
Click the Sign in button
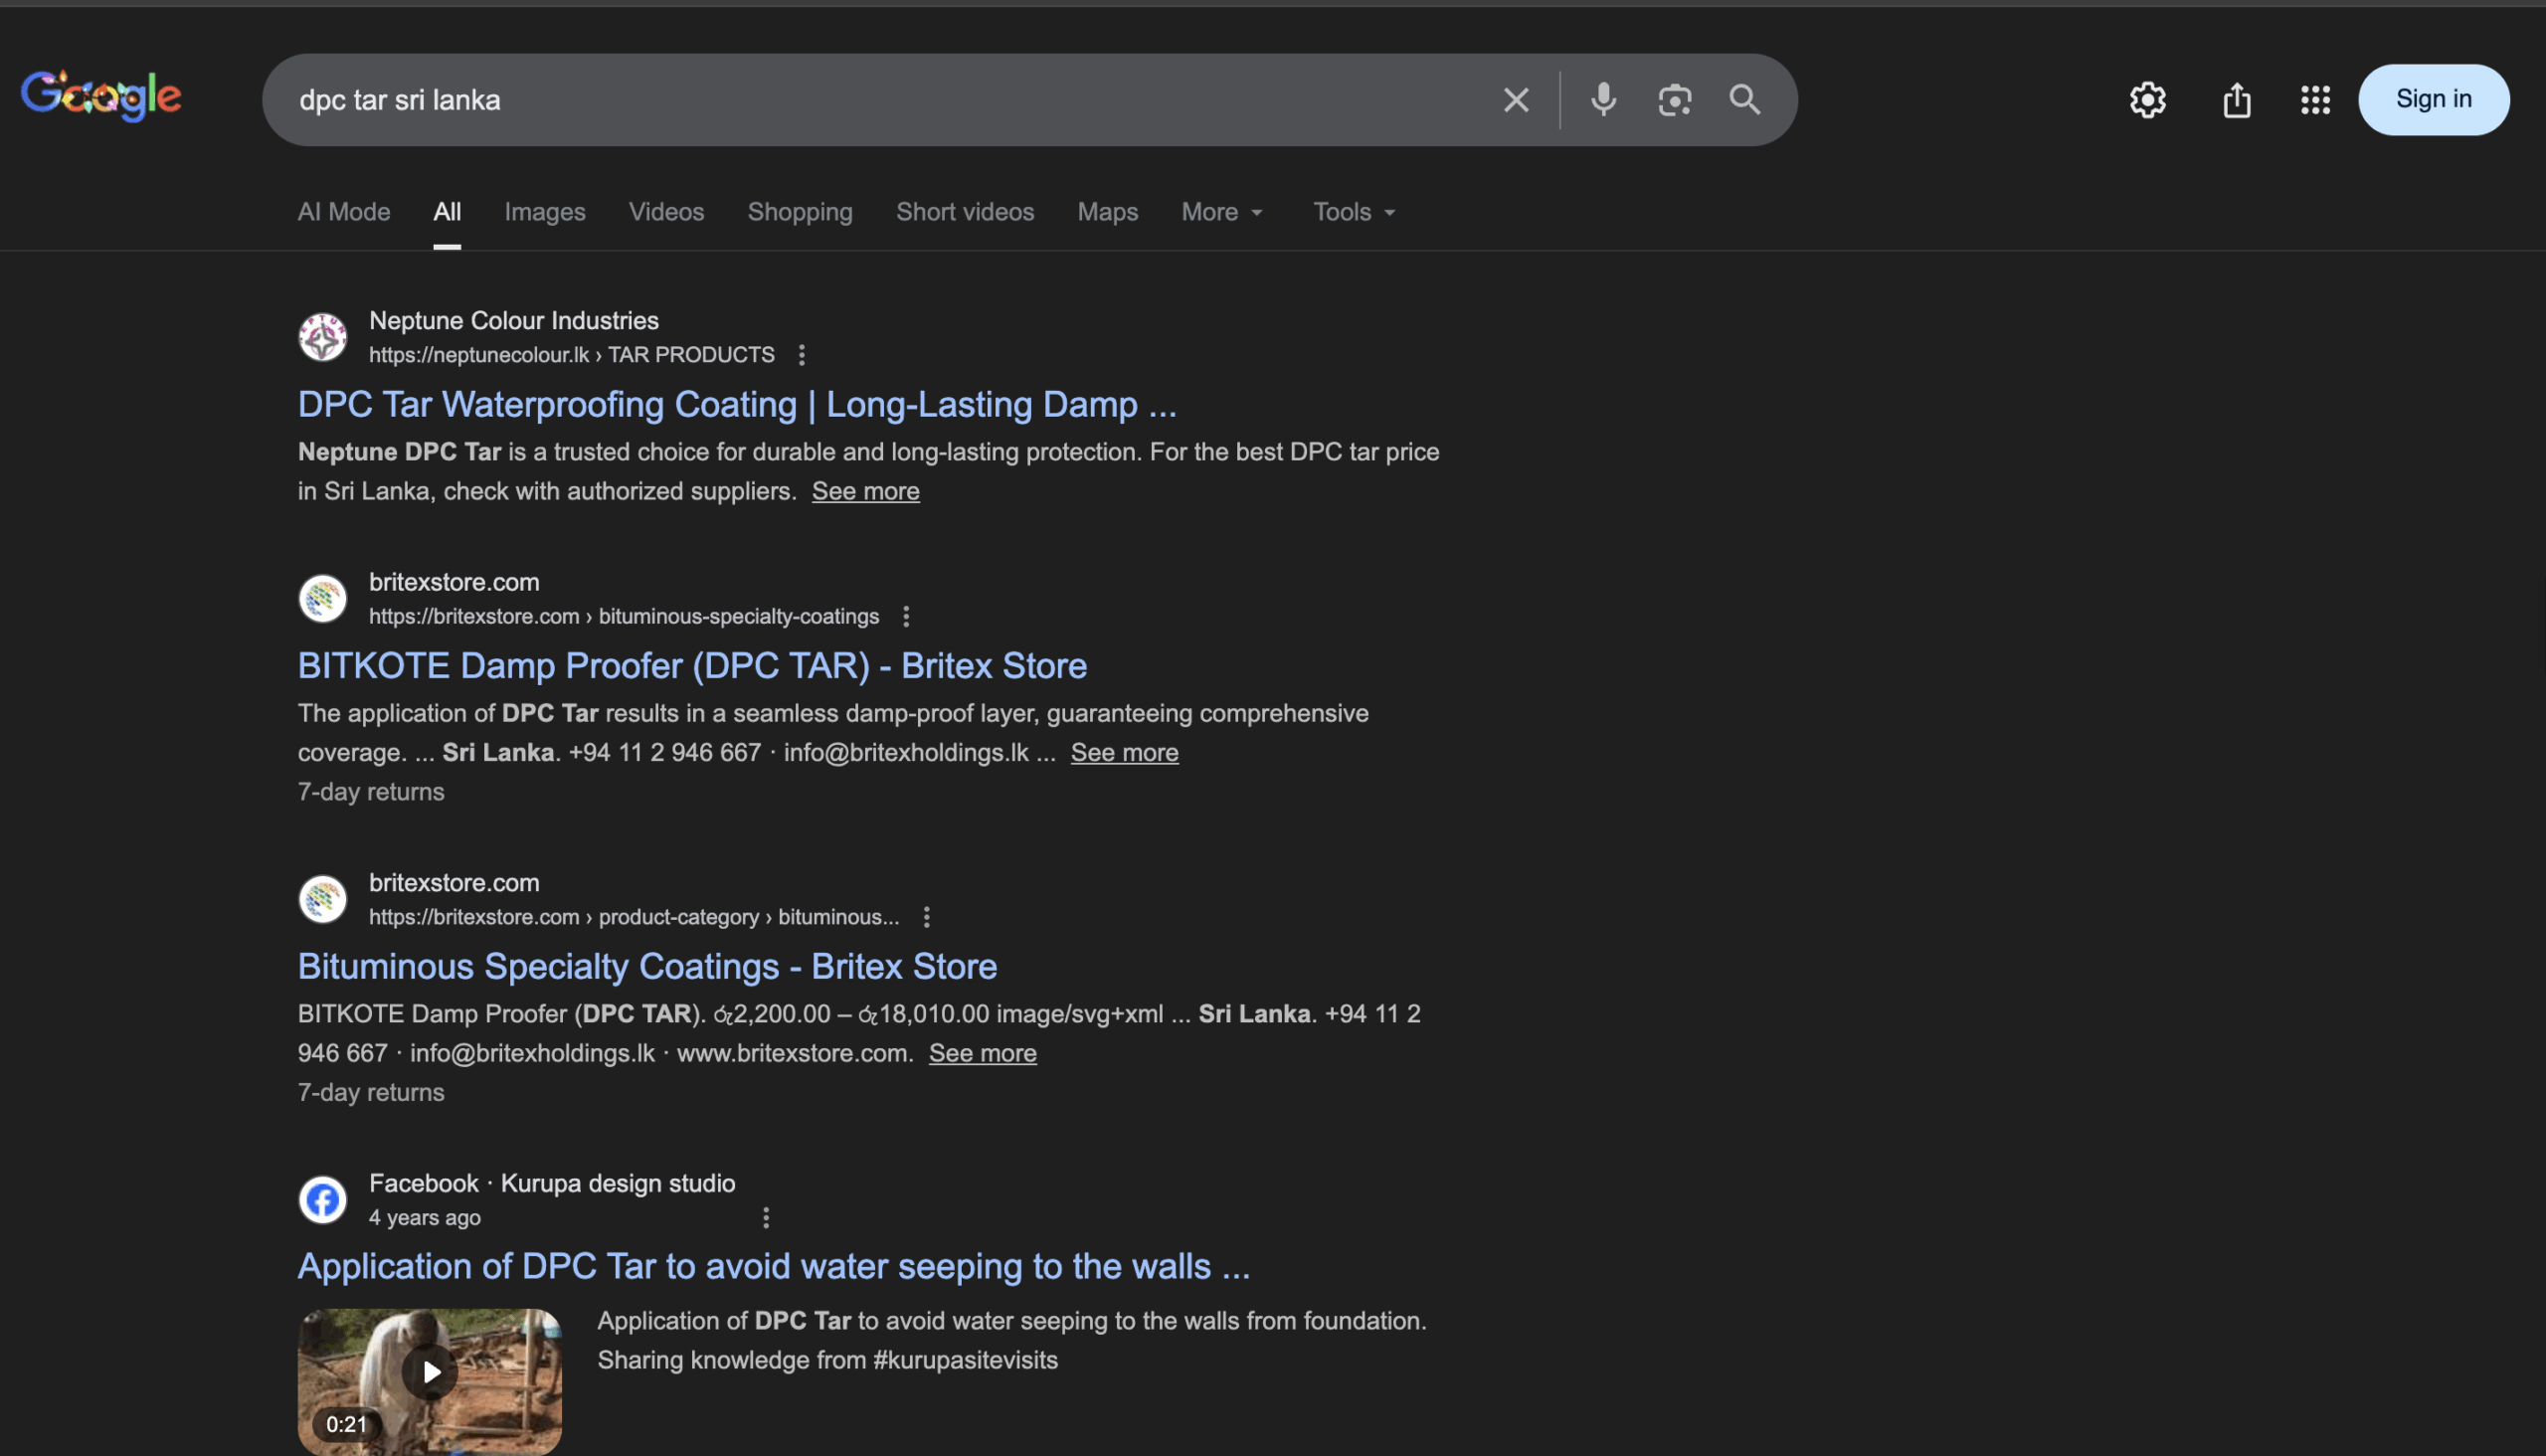click(x=2433, y=99)
